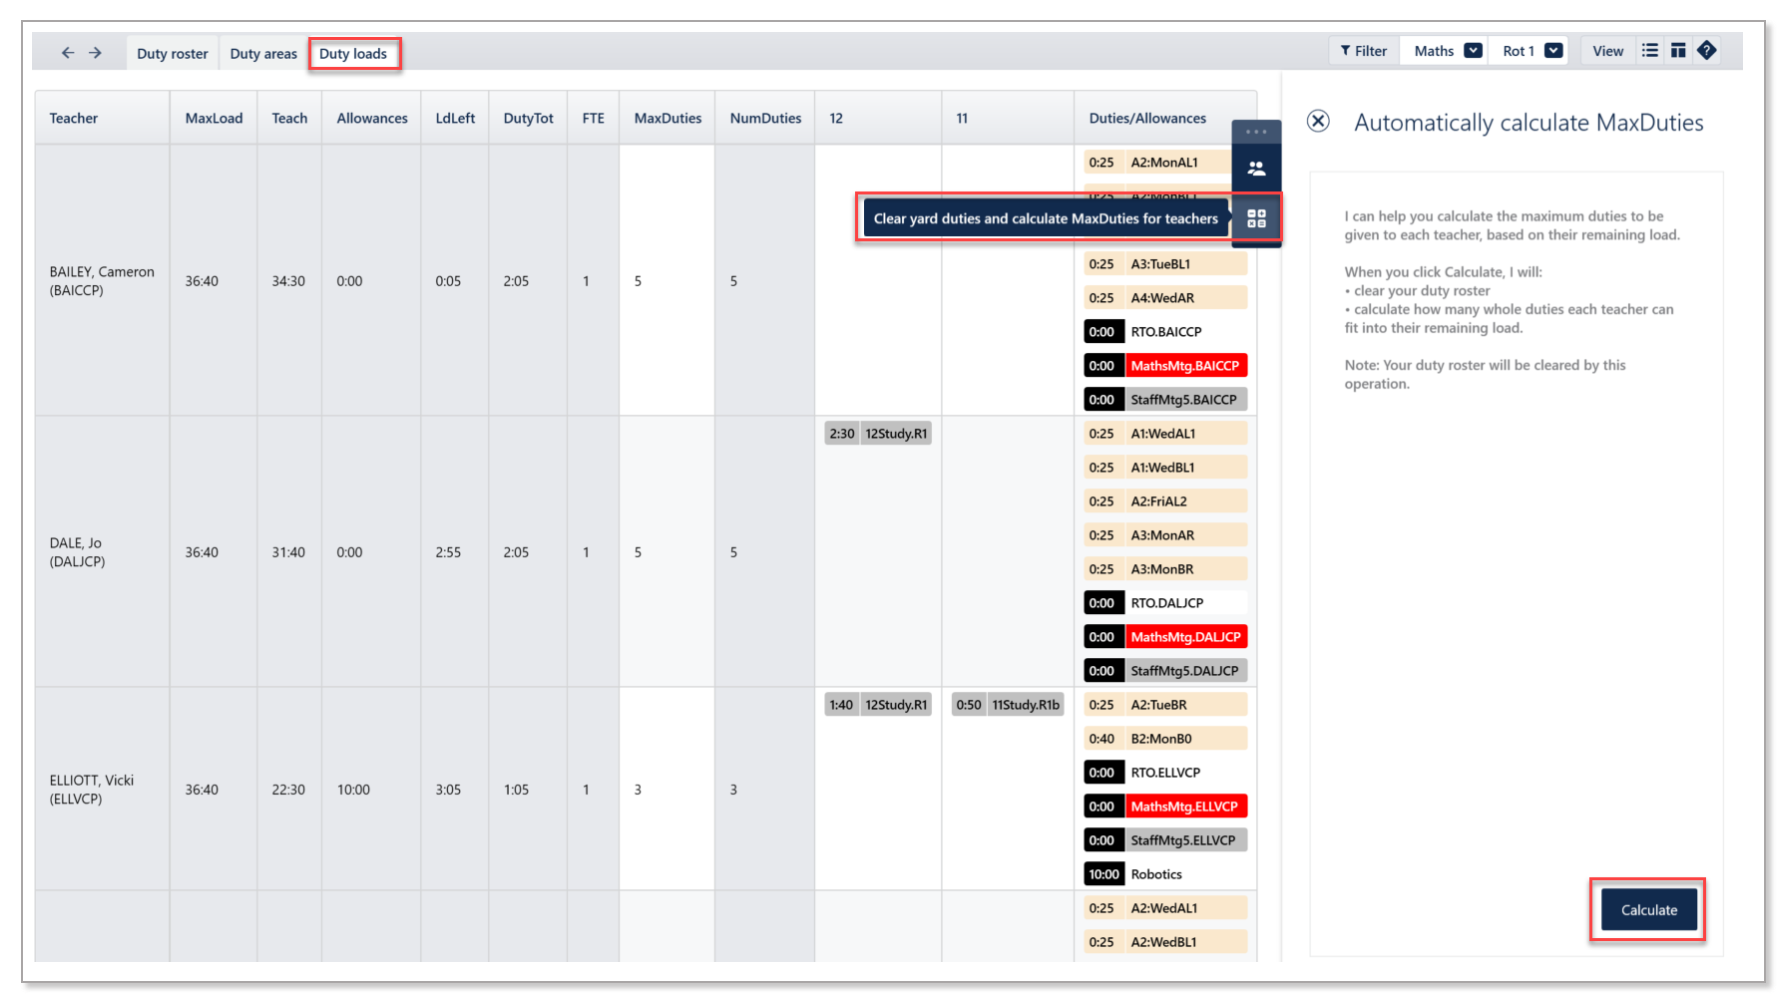The width and height of the screenshot is (1786, 1000).
Task: Click the A2:TueBR duty tag
Action: tap(1165, 705)
